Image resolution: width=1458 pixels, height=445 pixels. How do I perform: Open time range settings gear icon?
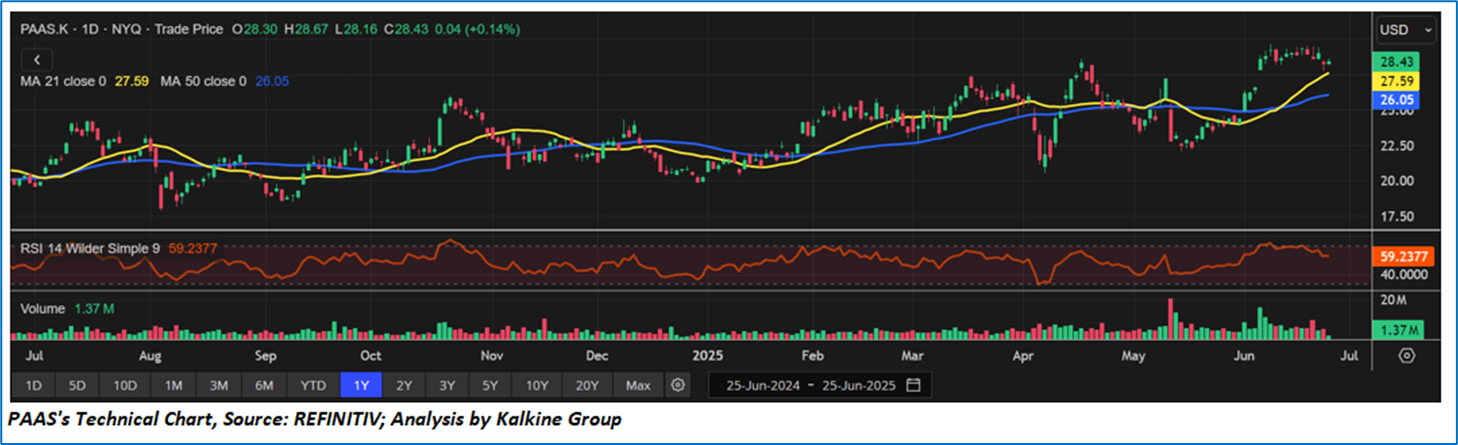click(x=678, y=385)
